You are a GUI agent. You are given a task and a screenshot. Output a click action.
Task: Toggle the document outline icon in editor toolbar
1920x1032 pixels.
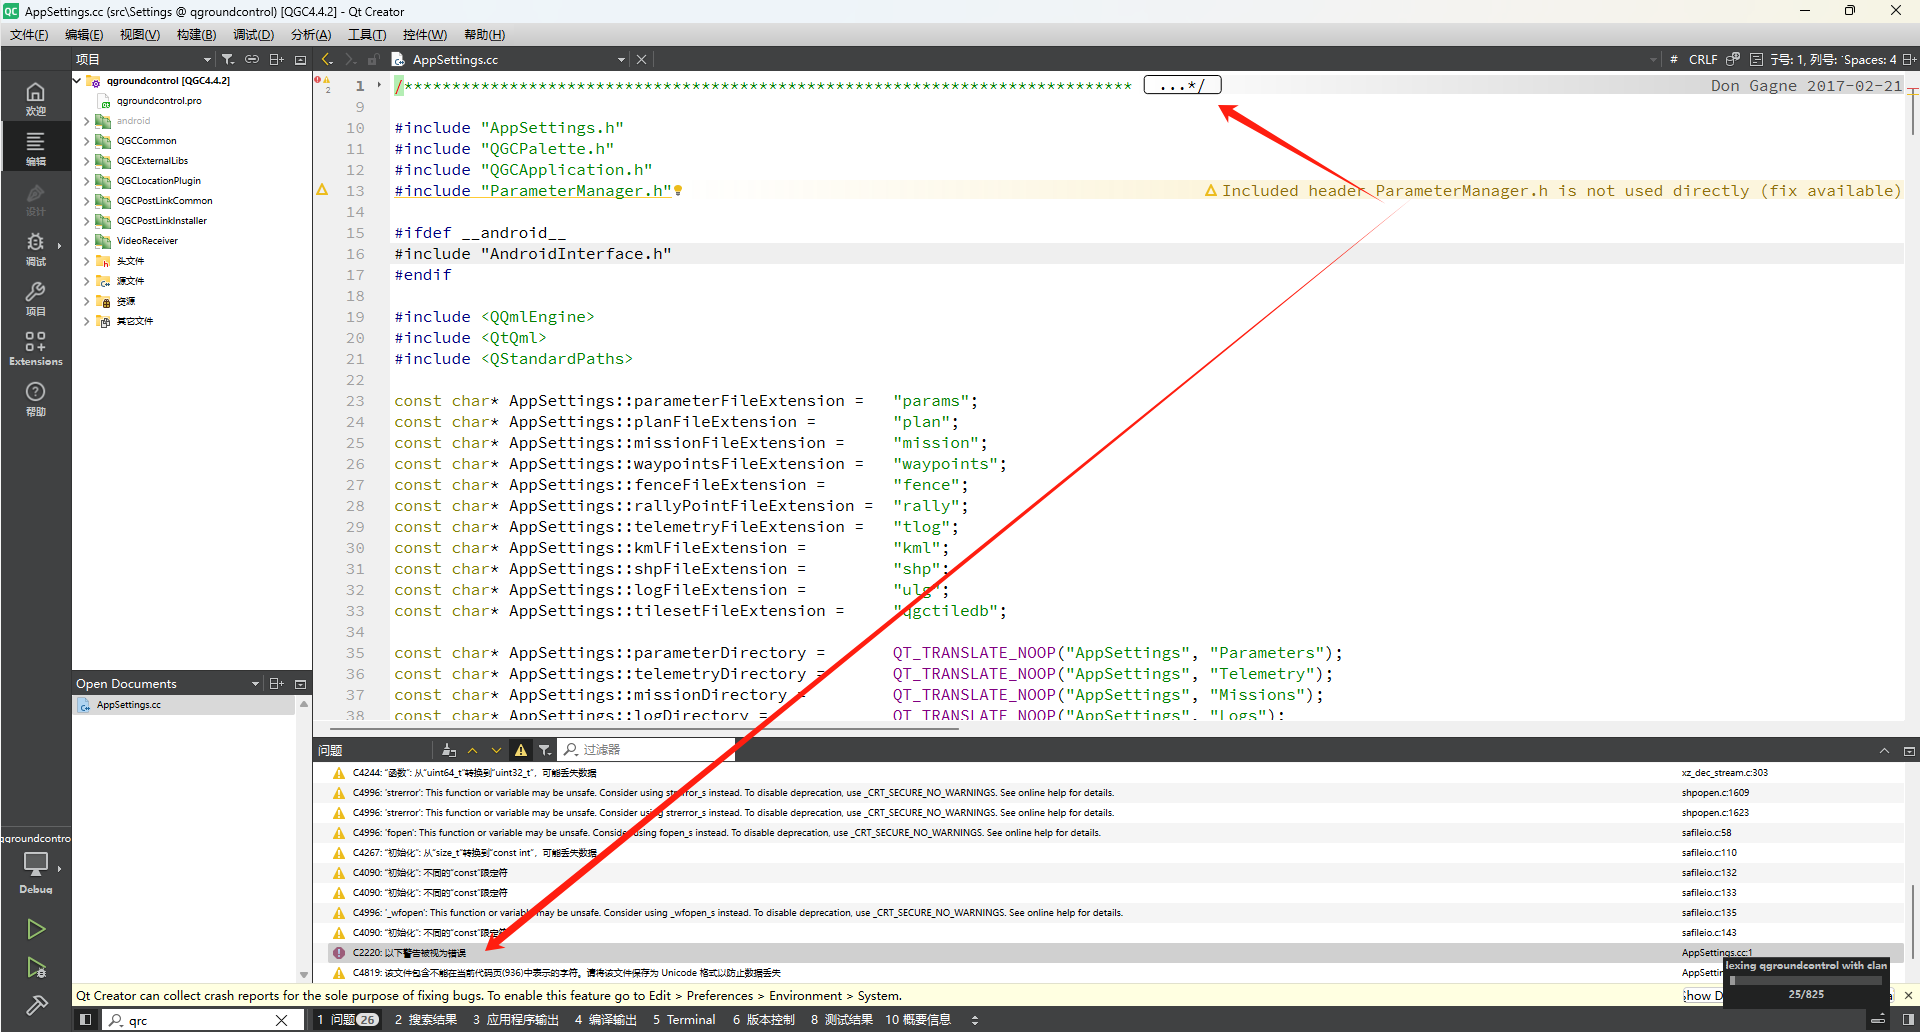point(1756,60)
